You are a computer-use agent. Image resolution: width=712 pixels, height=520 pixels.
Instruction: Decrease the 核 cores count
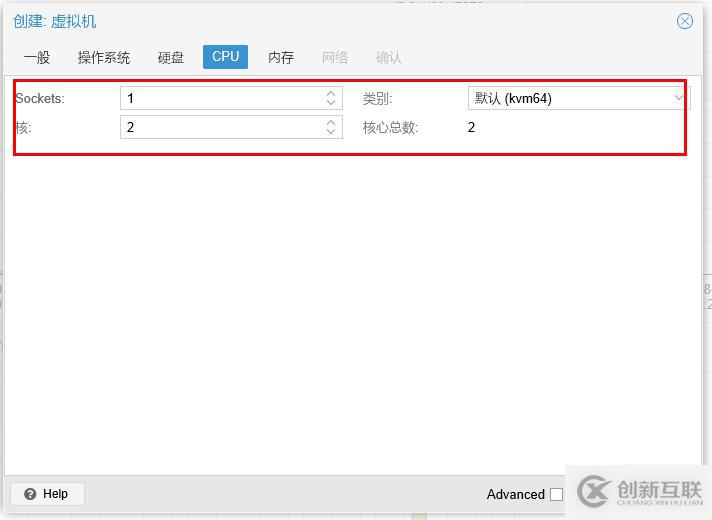(331, 132)
